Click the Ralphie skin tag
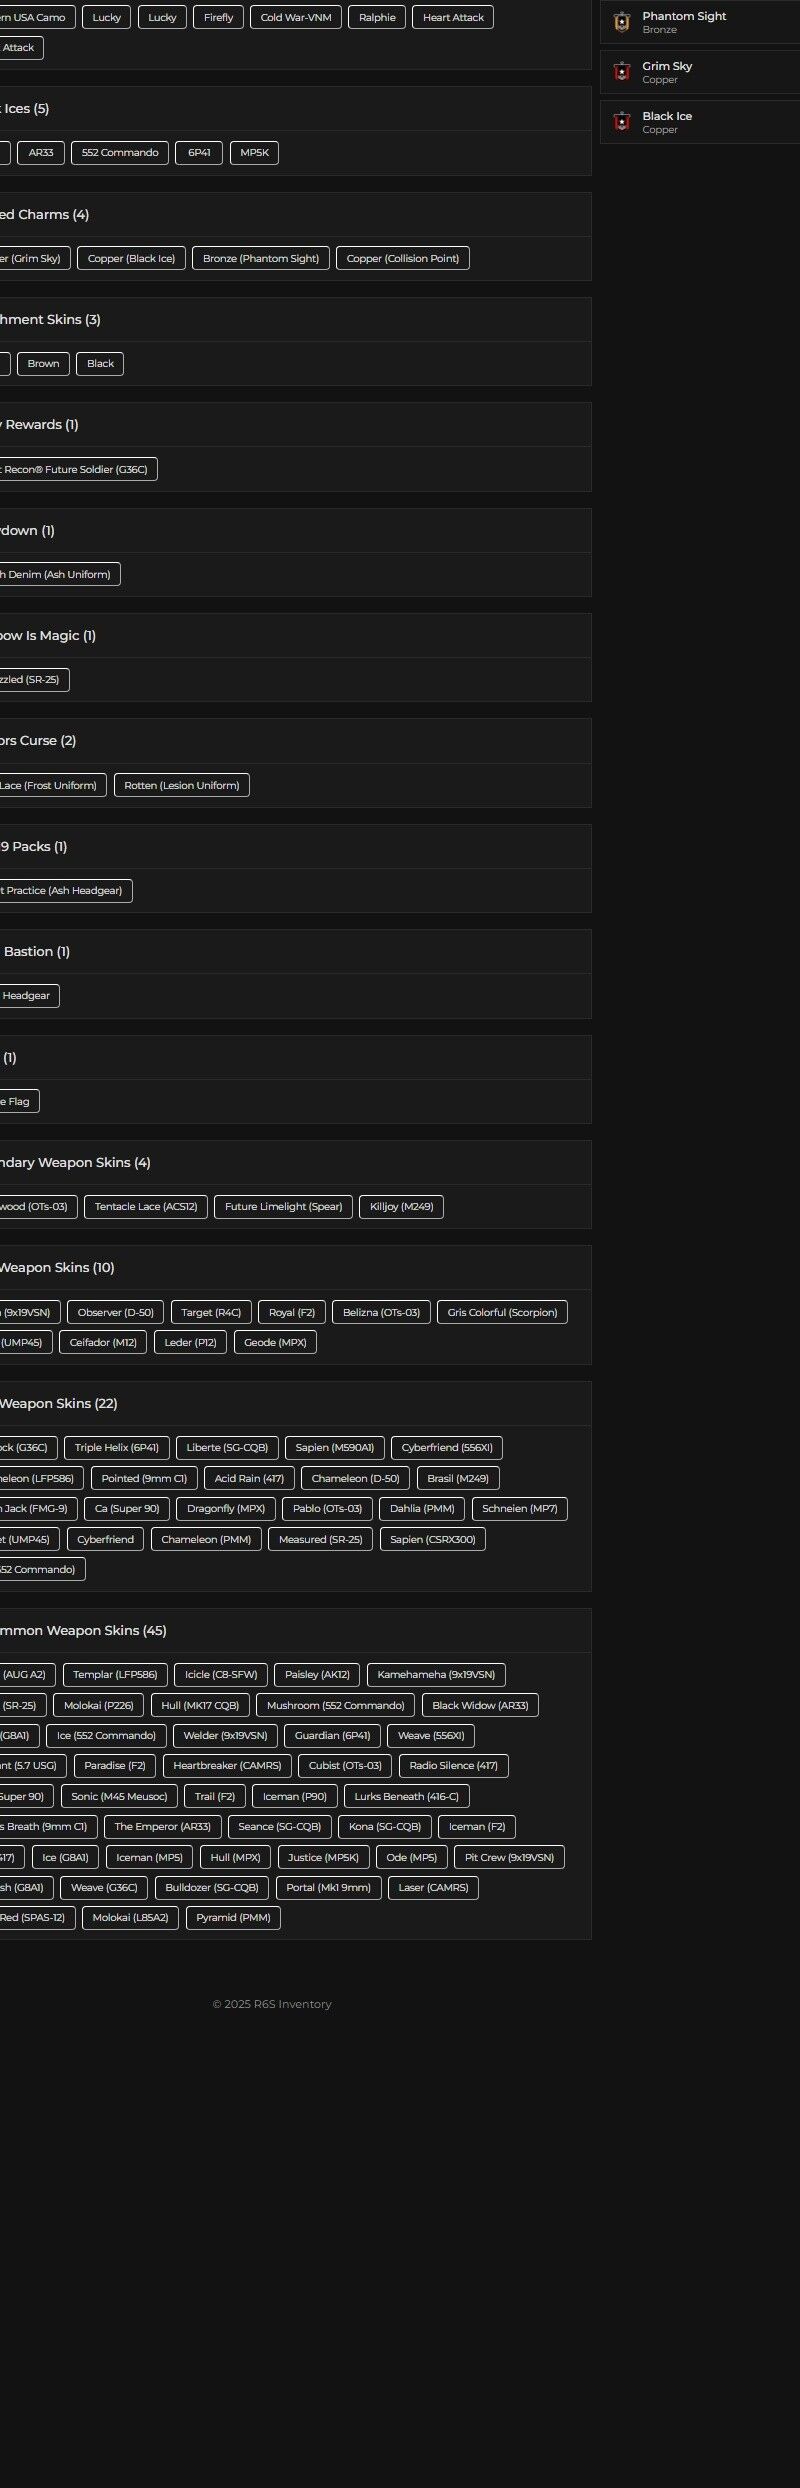The height and width of the screenshot is (2488, 800). click(x=377, y=18)
